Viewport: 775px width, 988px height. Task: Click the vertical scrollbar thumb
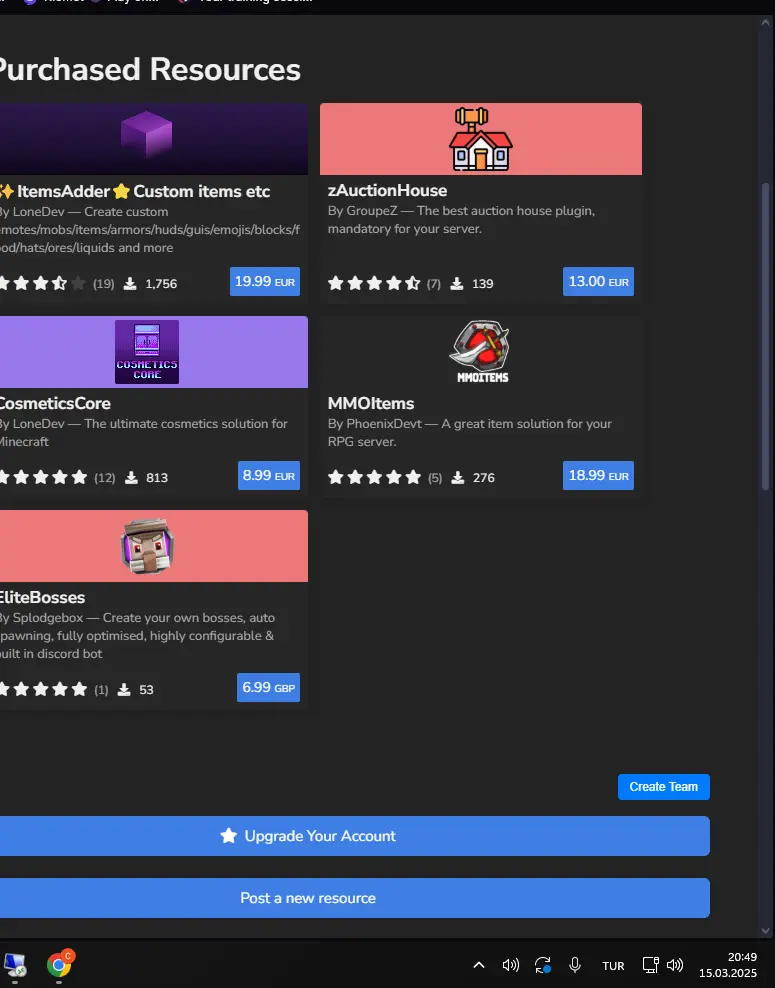766,337
